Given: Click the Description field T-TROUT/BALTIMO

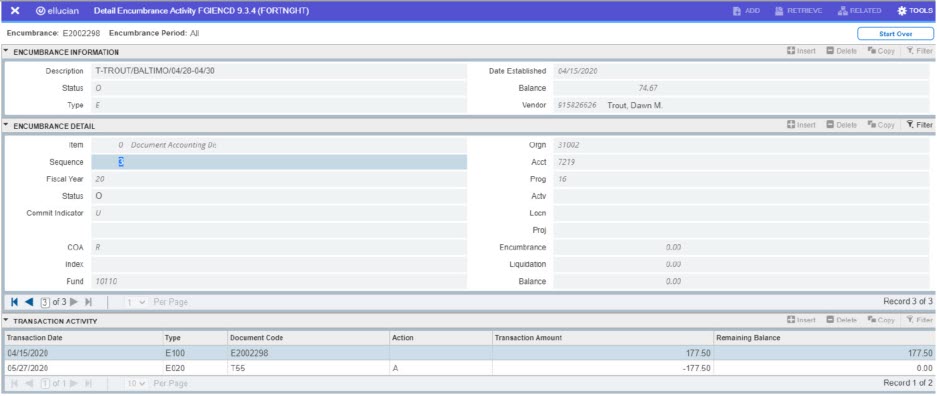Looking at the screenshot, I should (x=279, y=70).
